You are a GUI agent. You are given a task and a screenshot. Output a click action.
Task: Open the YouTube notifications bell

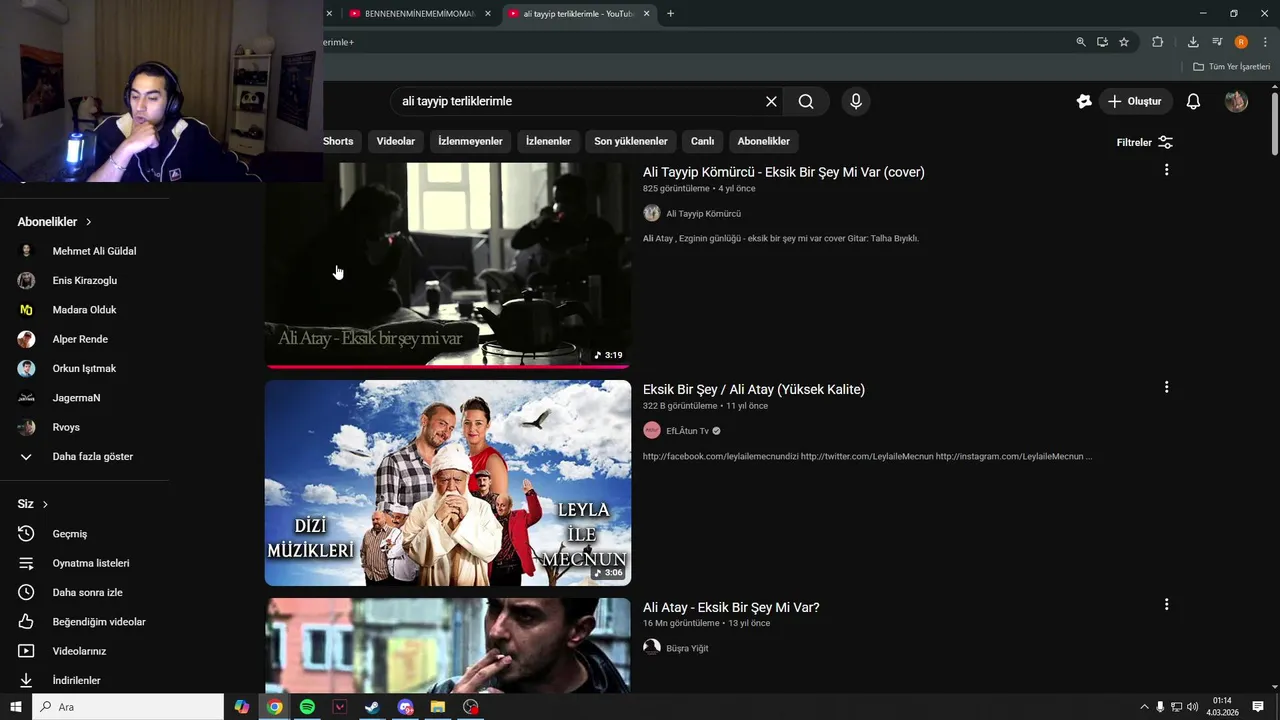click(x=1193, y=101)
